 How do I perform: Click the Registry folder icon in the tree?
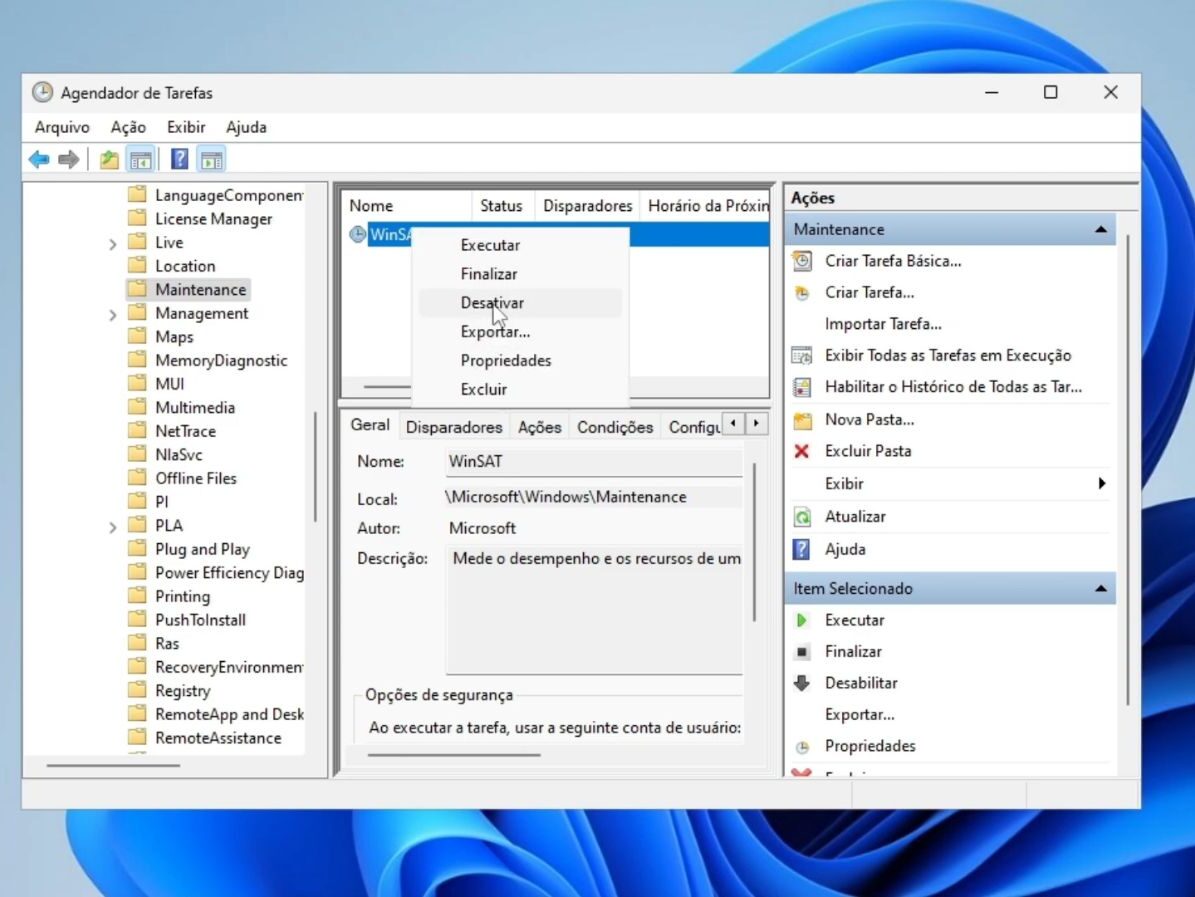pyautogui.click(x=137, y=690)
